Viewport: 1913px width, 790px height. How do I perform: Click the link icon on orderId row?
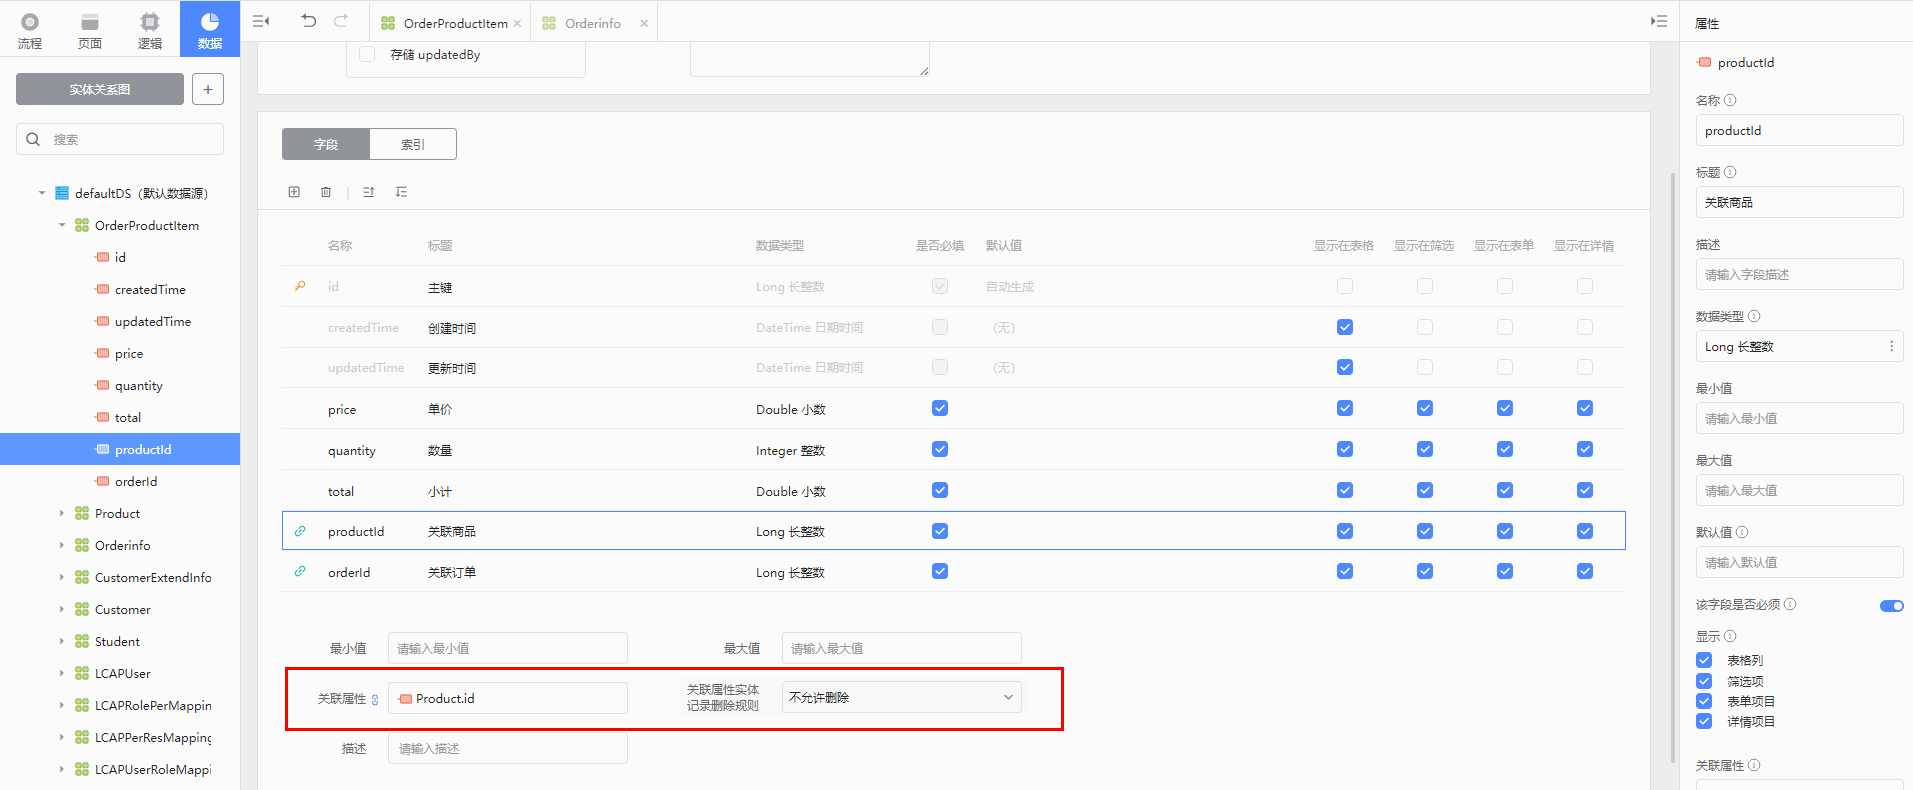(300, 572)
